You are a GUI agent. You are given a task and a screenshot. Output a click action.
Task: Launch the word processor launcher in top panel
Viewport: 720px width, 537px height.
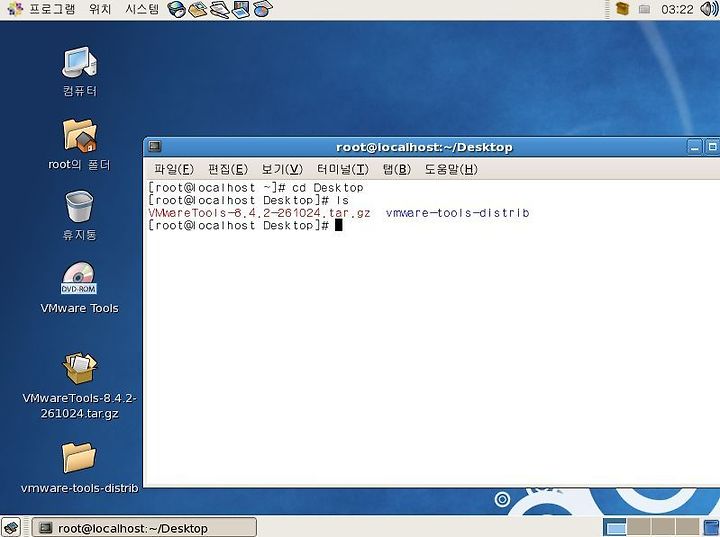pyautogui.click(x=219, y=9)
